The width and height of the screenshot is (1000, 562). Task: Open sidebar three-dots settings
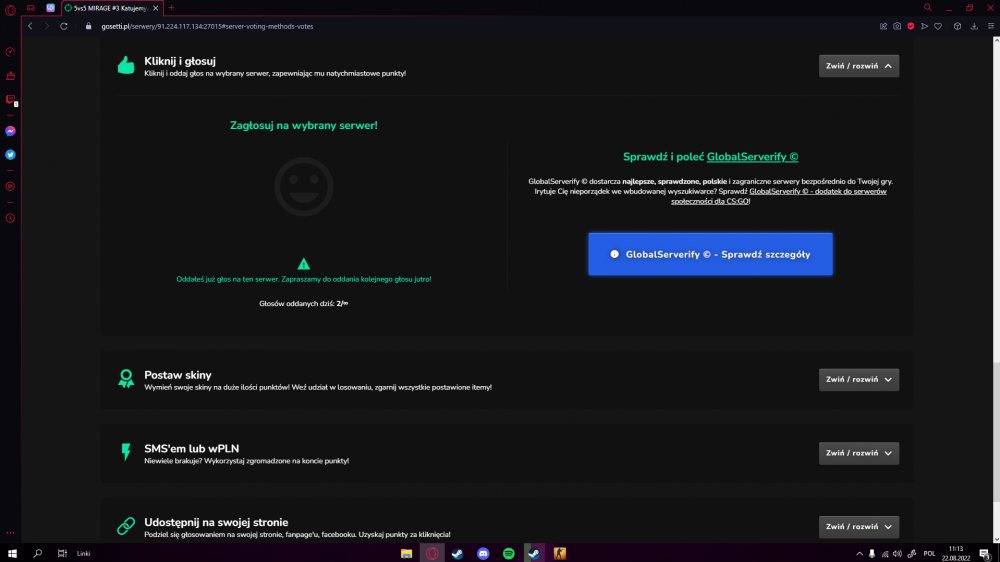tap(10, 533)
